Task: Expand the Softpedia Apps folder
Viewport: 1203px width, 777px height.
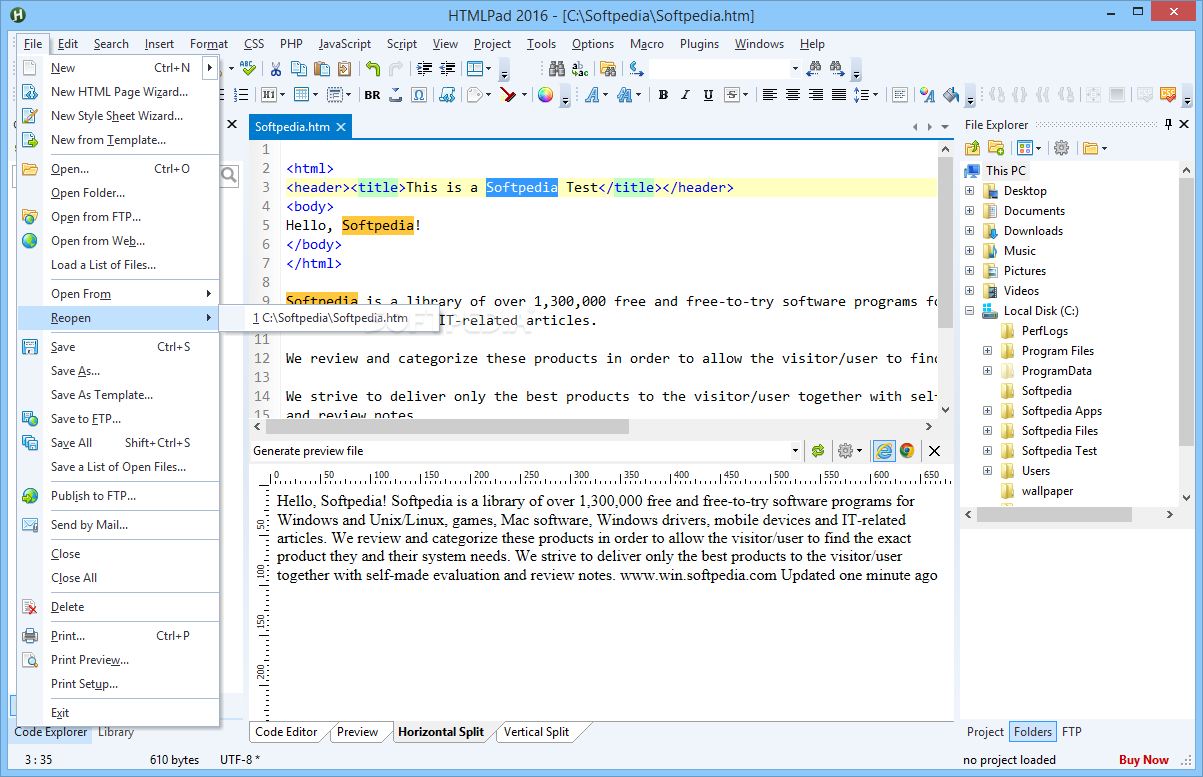Action: click(987, 411)
